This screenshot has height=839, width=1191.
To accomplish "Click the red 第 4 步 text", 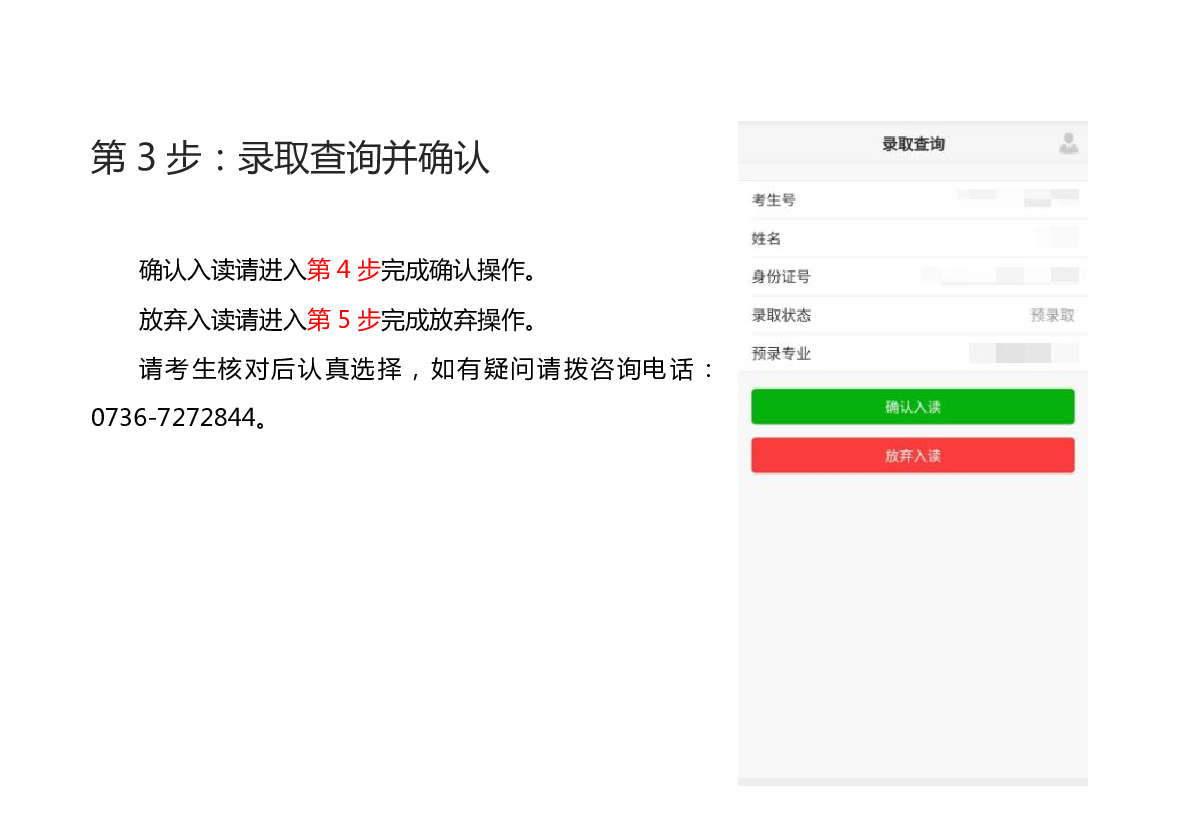I will point(343,270).
